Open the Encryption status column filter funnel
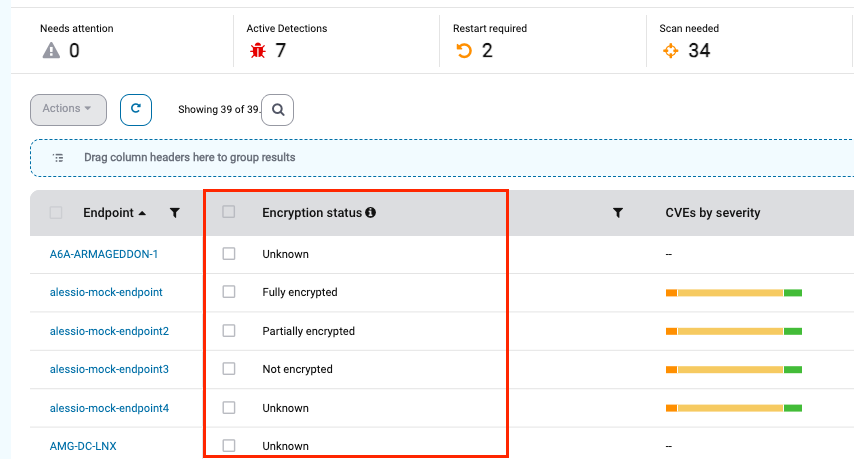854x459 pixels. tap(618, 213)
